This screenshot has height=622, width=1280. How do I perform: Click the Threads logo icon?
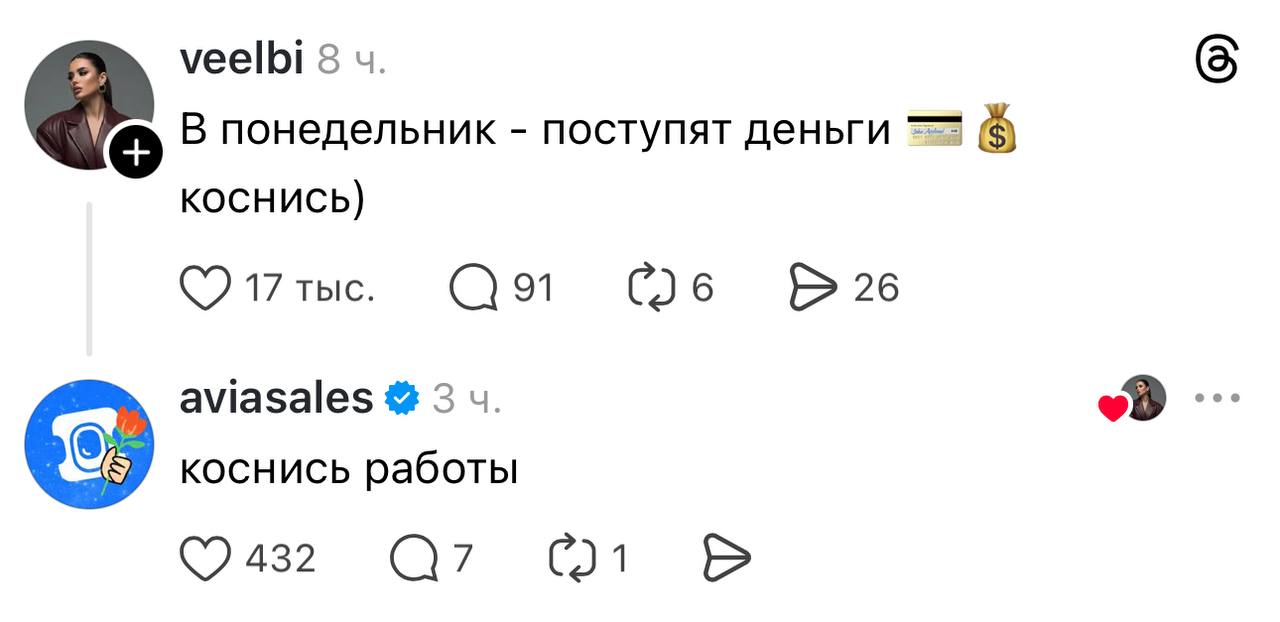[1218, 62]
